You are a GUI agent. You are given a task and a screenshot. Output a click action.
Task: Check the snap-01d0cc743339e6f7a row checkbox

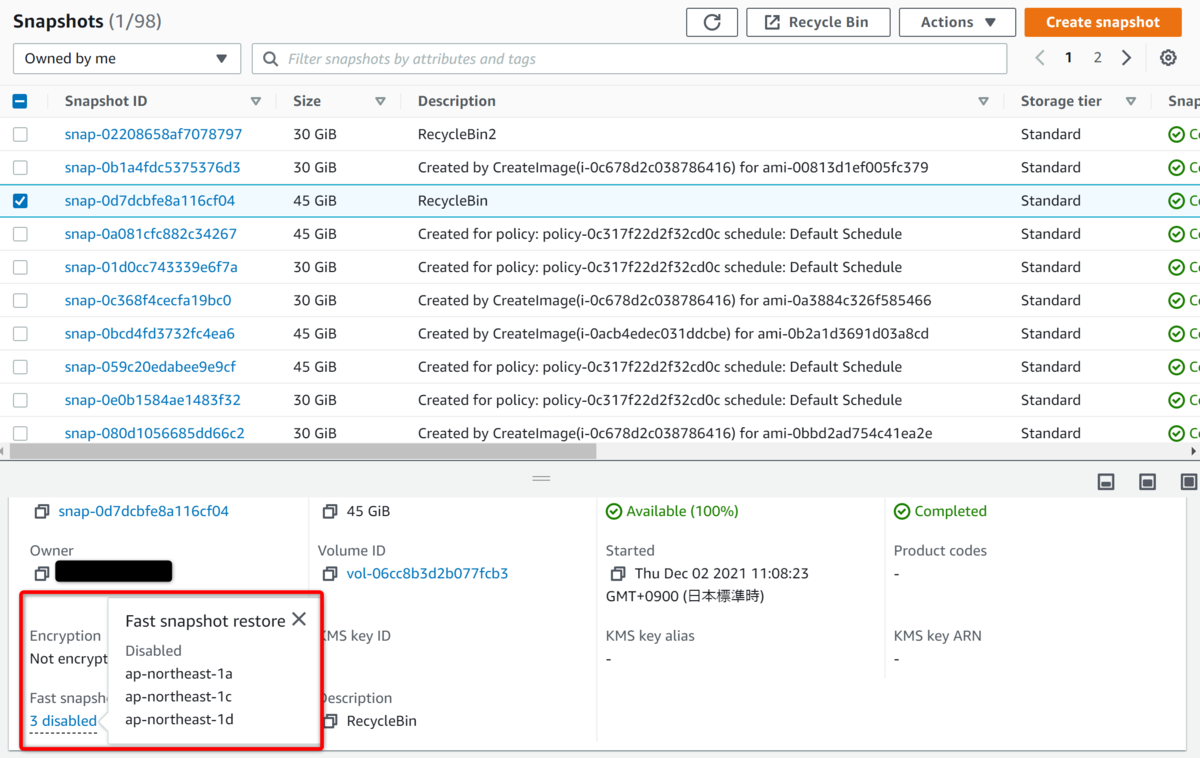tap(20, 267)
